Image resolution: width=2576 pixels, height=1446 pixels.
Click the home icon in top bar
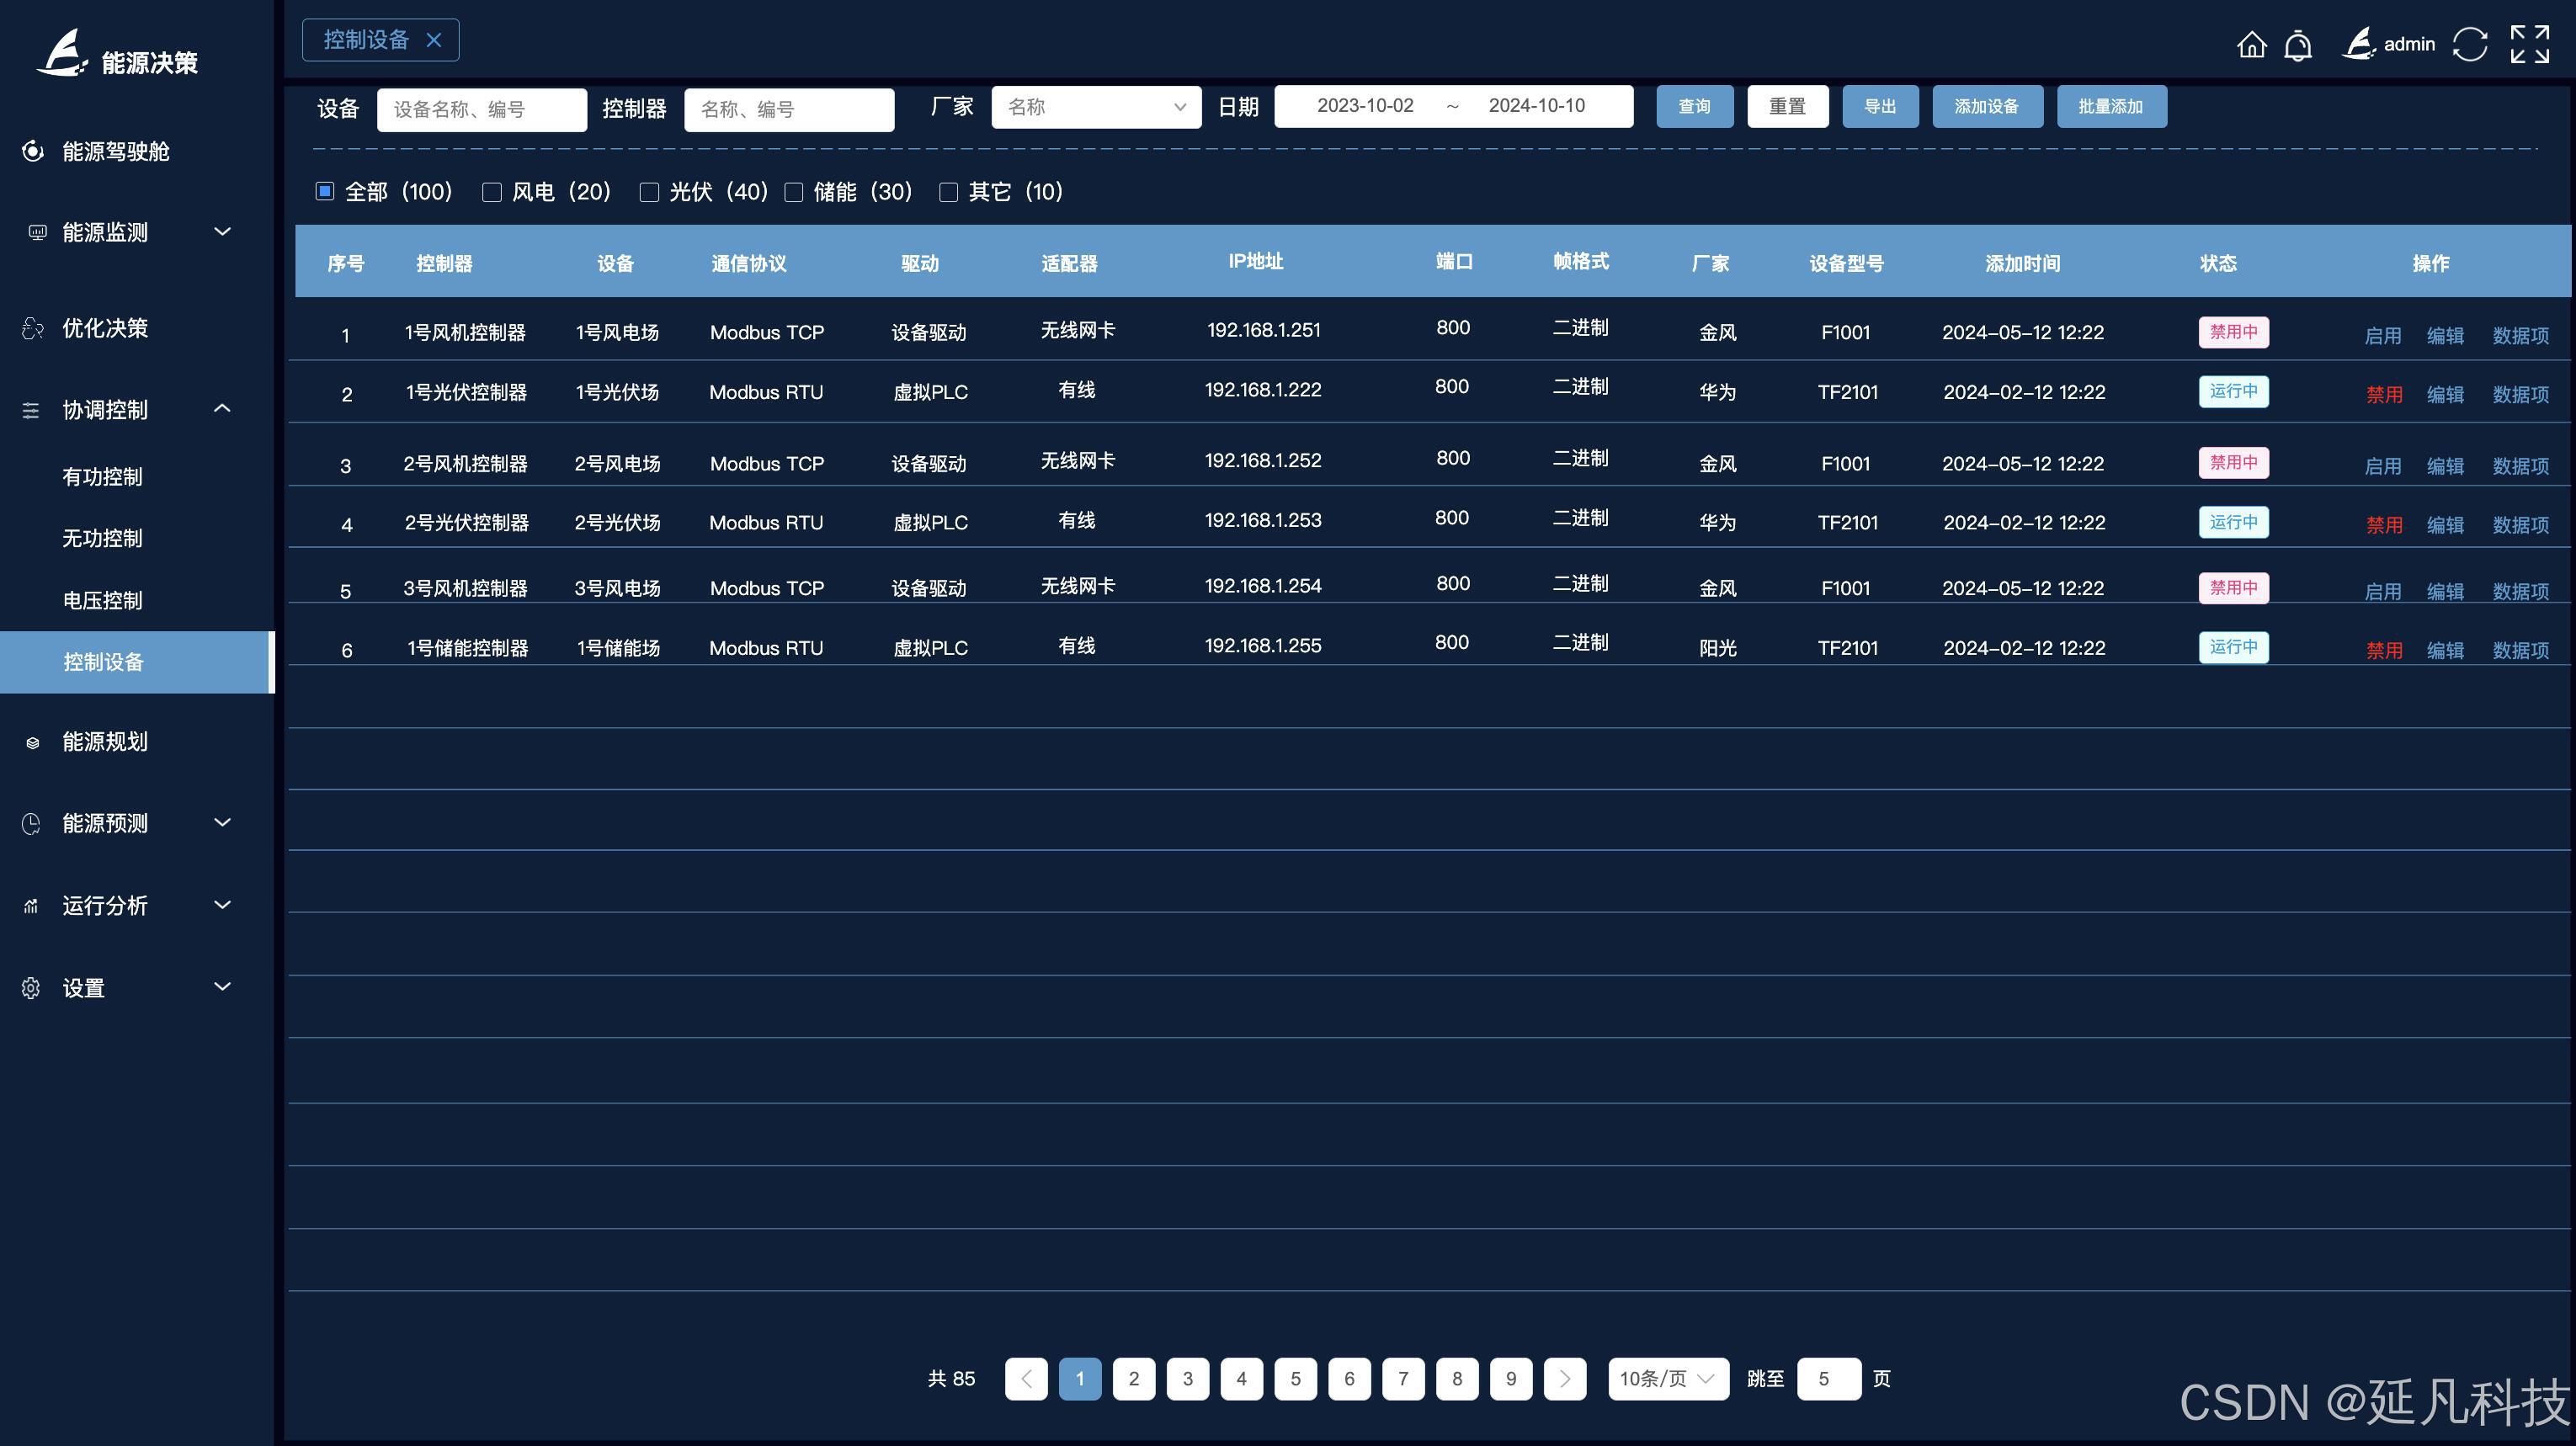[2251, 45]
